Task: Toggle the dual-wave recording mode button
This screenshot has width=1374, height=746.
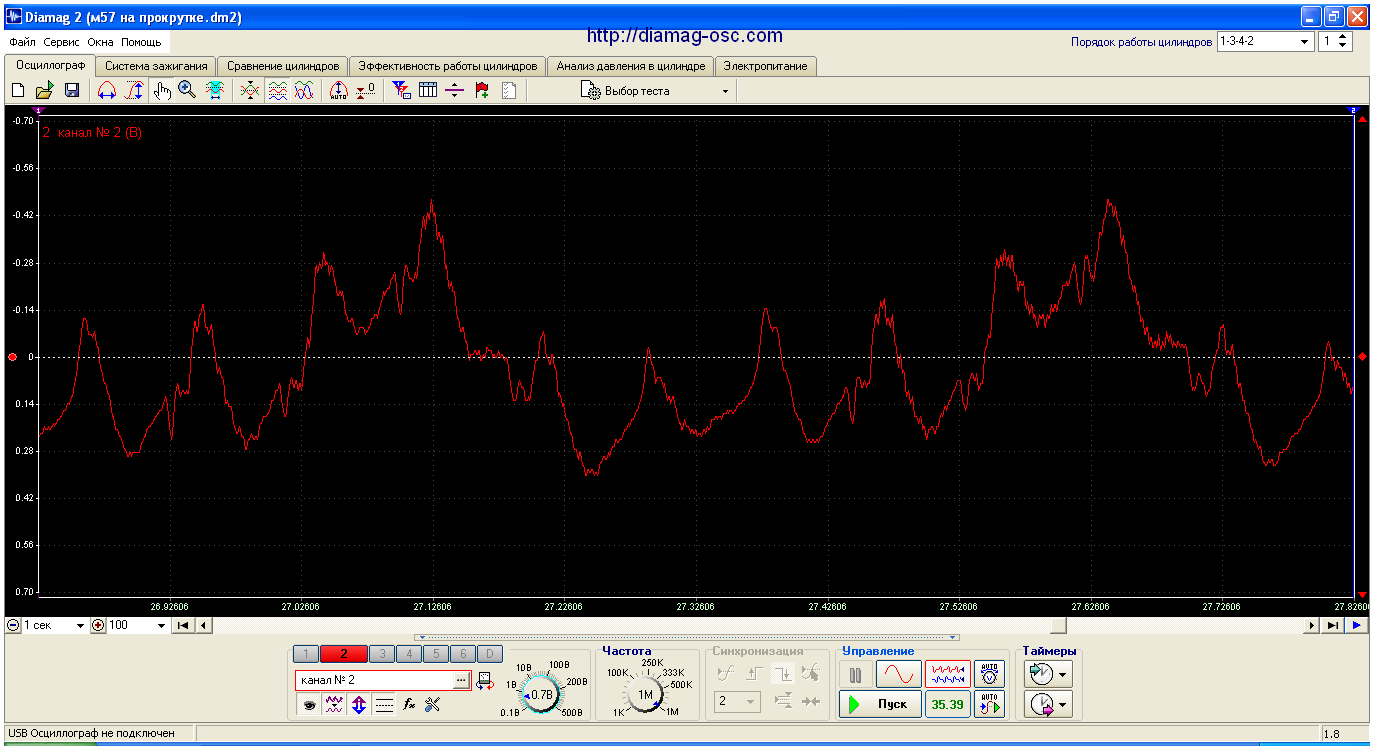Action: 947,673
